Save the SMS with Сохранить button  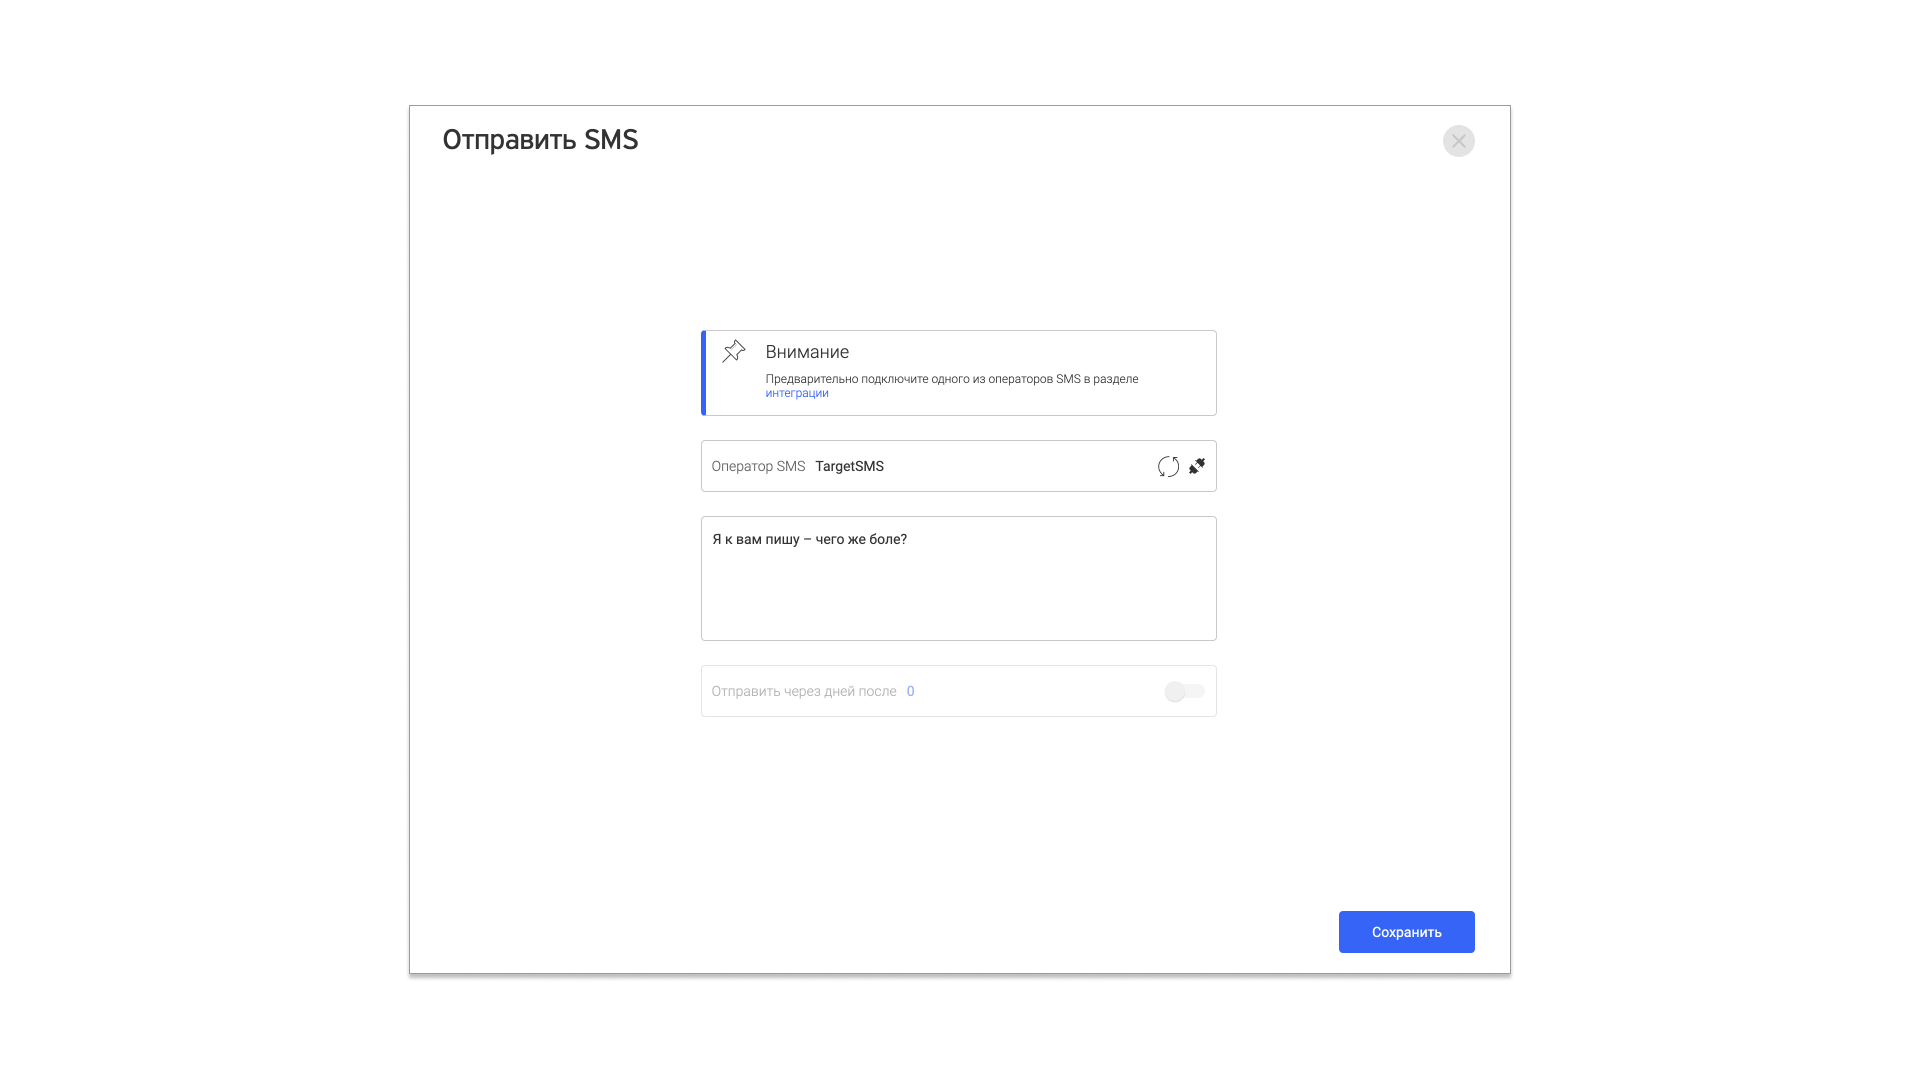[x=1407, y=932]
